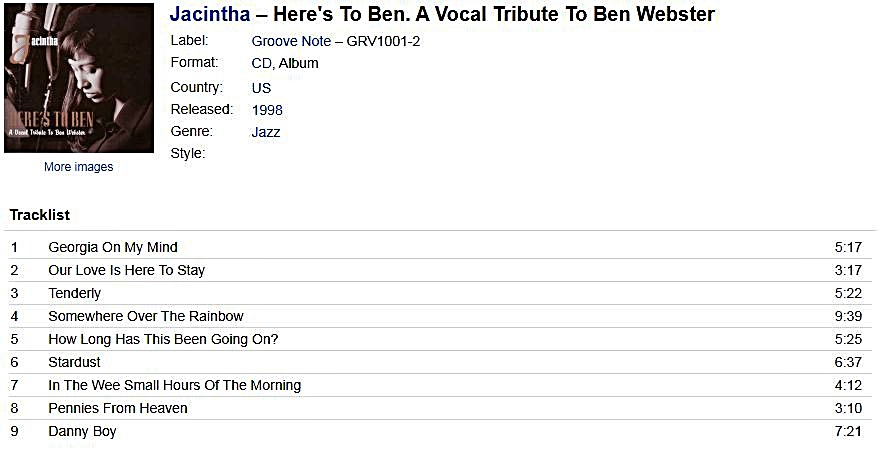Choose How Long Has This Been Going On?
Image resolution: width=887 pixels, height=476 pixels.
[163, 340]
